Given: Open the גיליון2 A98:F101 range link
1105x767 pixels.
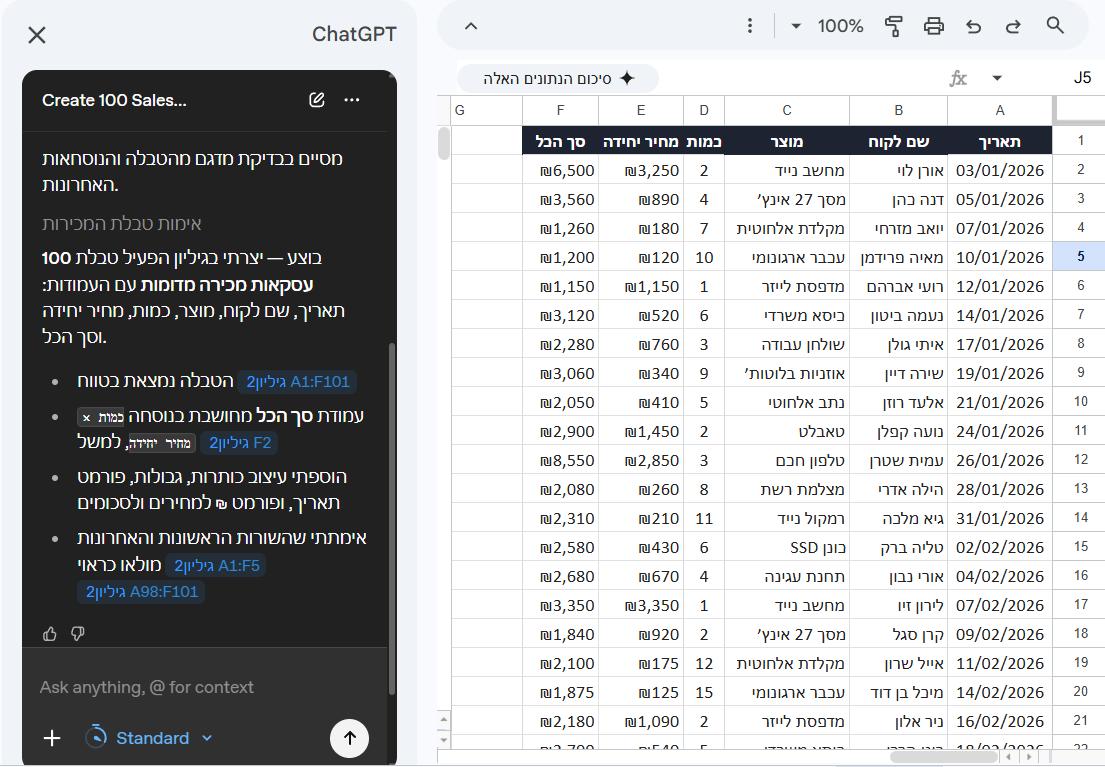Looking at the screenshot, I should [x=142, y=591].
